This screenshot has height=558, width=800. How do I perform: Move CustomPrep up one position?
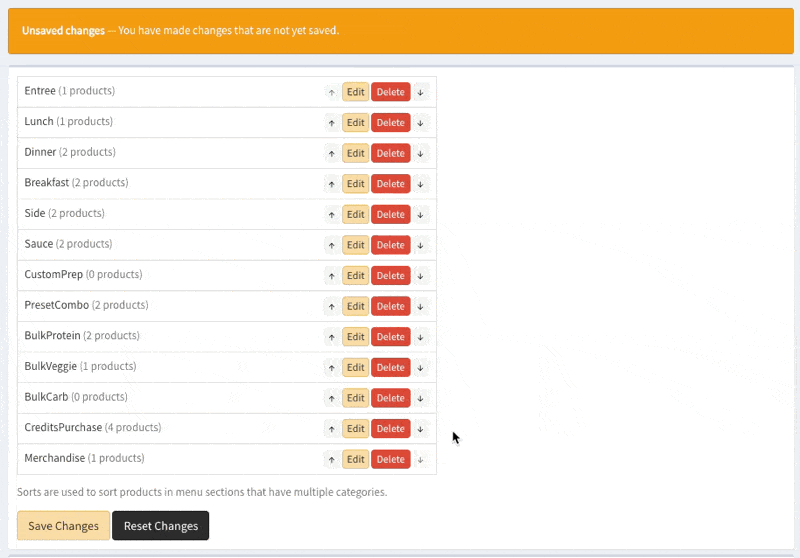click(332, 276)
